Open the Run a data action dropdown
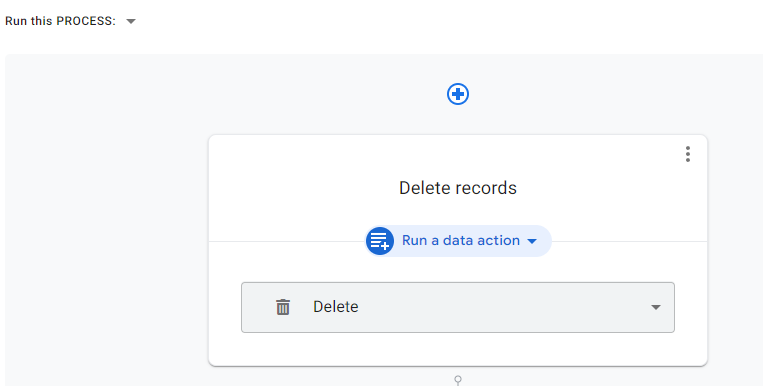 pyautogui.click(x=458, y=240)
